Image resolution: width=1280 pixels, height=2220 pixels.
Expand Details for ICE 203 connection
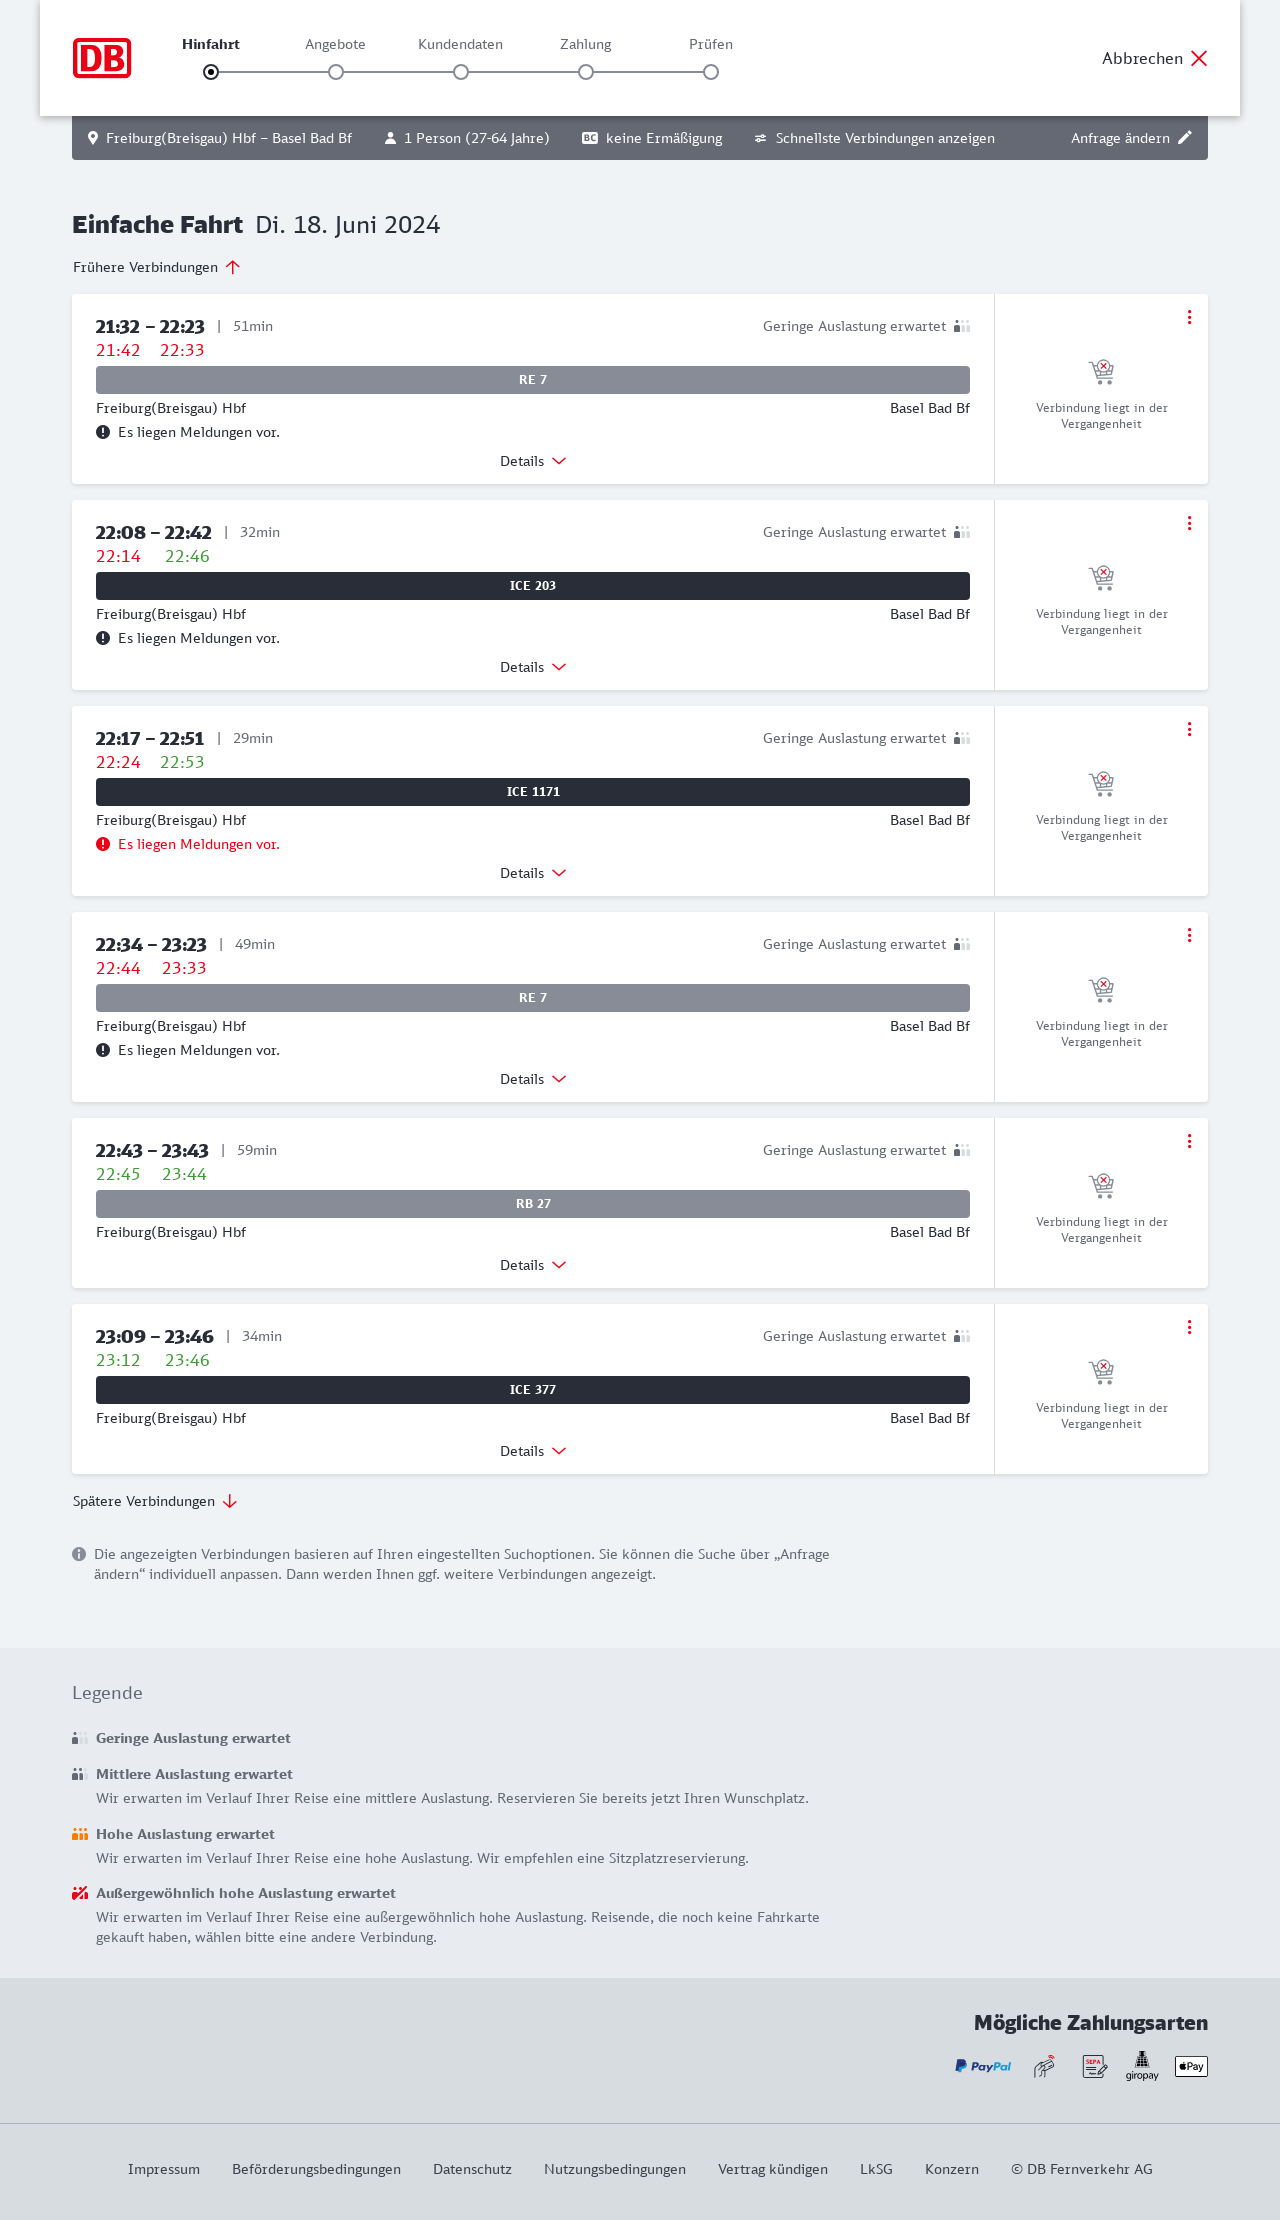point(533,667)
